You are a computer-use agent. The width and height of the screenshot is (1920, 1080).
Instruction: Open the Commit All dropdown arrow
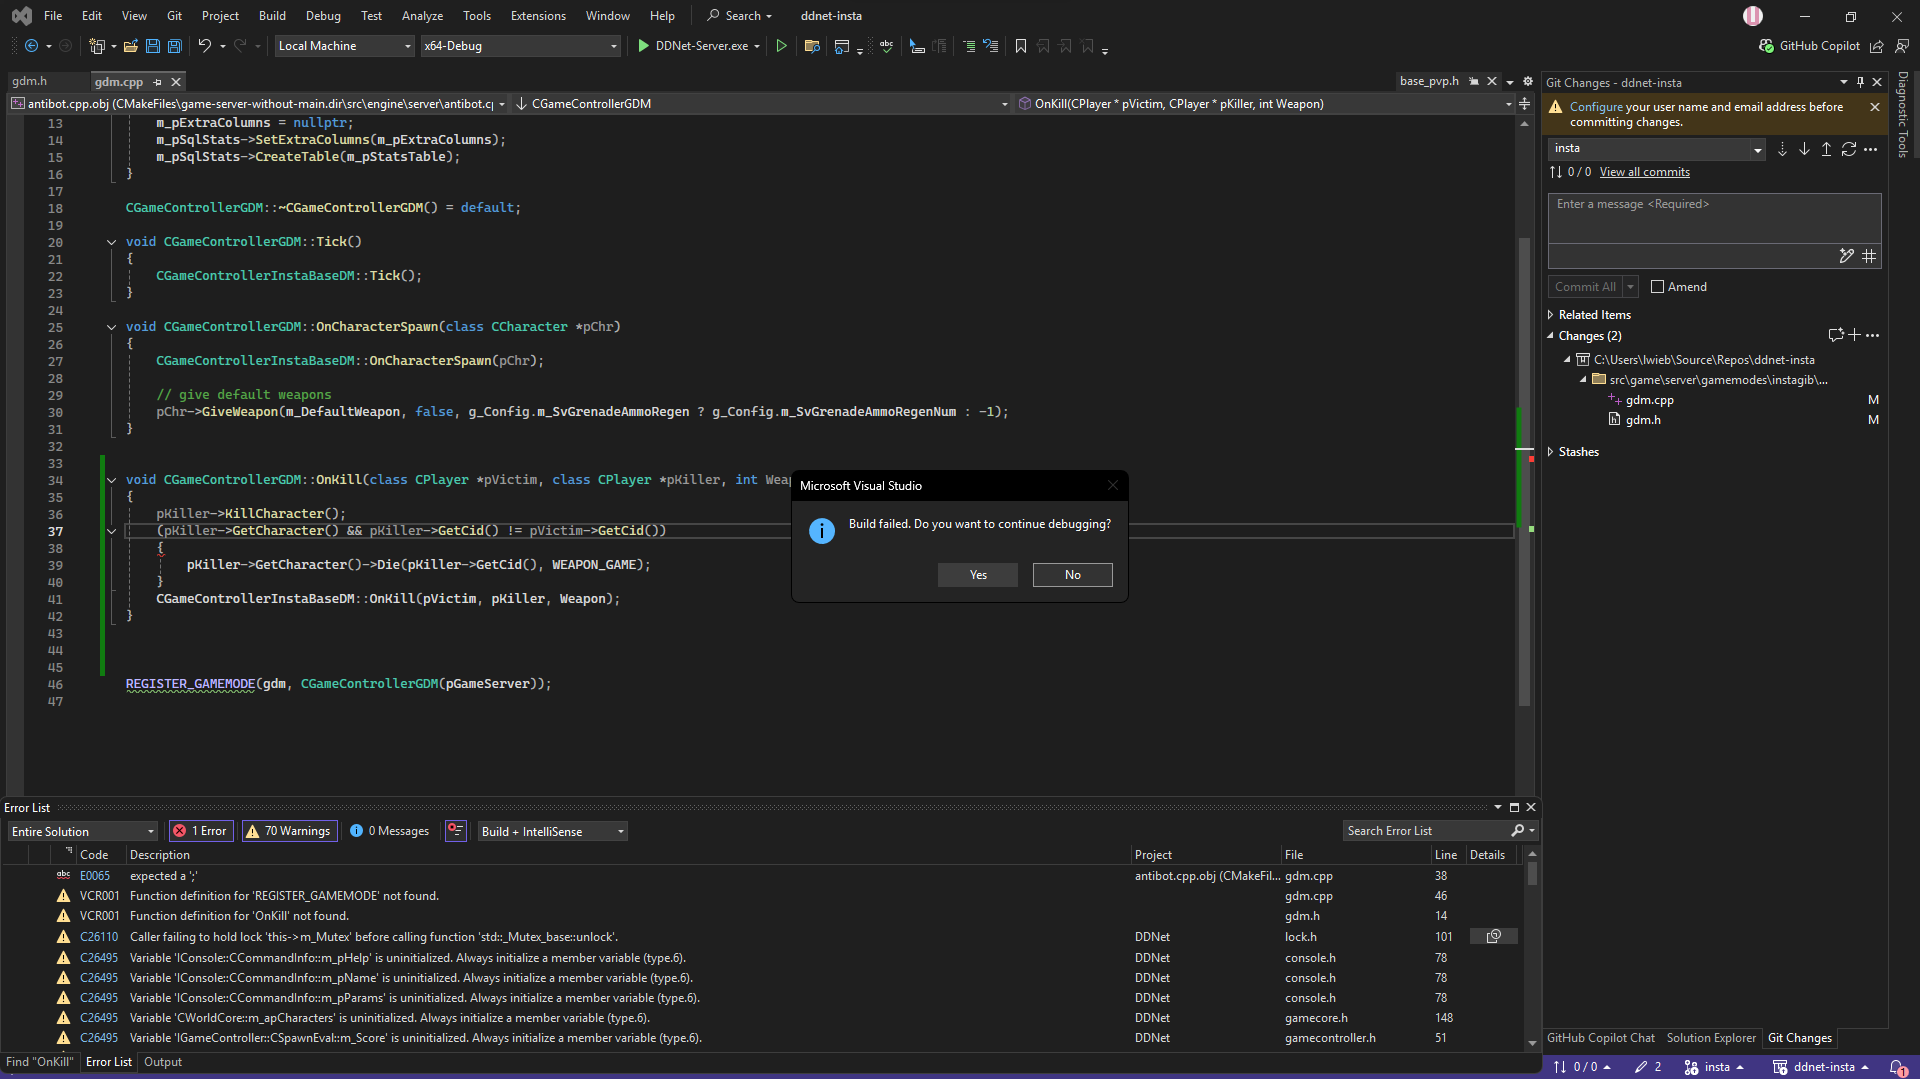pos(1630,287)
